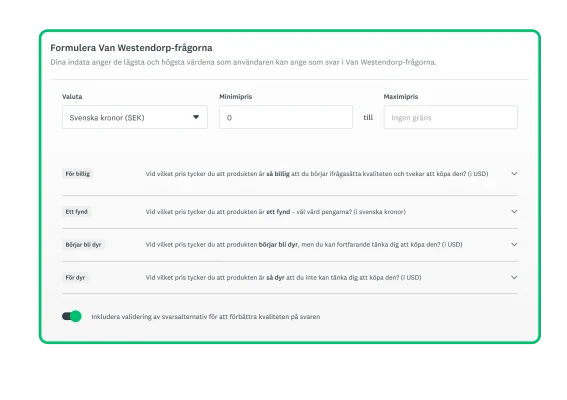The image size is (567, 400).
Task: Click the För dyr tag label
Action: [x=75, y=277]
